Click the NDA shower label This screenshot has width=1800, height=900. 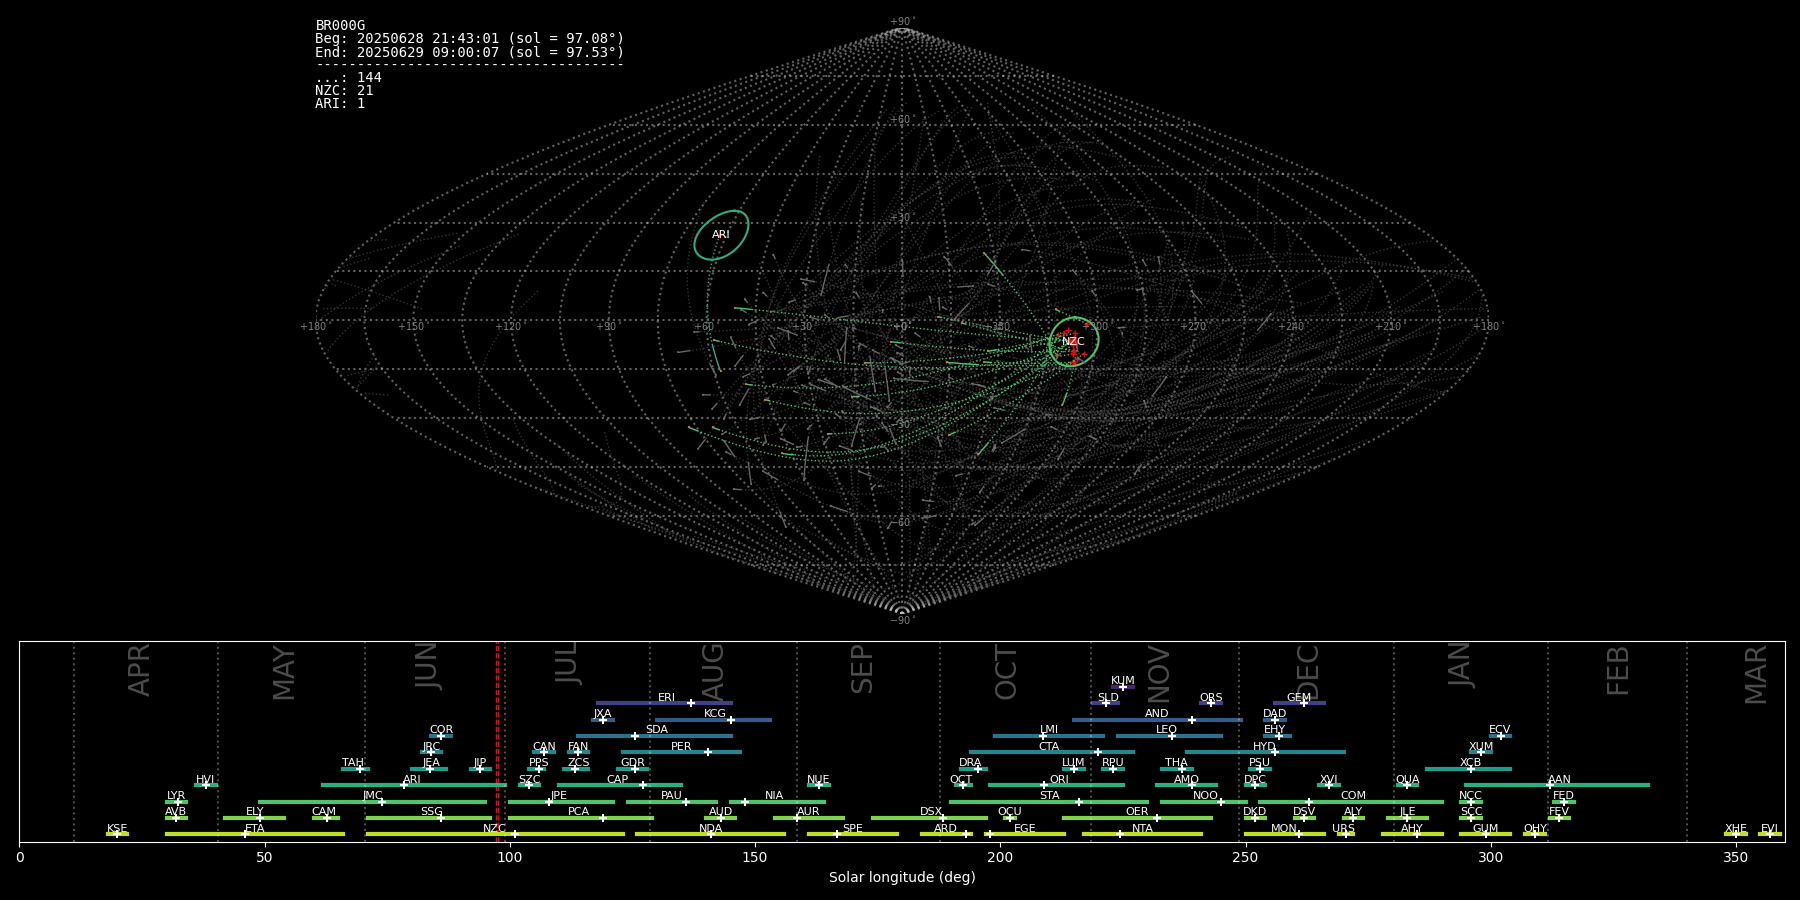(711, 829)
